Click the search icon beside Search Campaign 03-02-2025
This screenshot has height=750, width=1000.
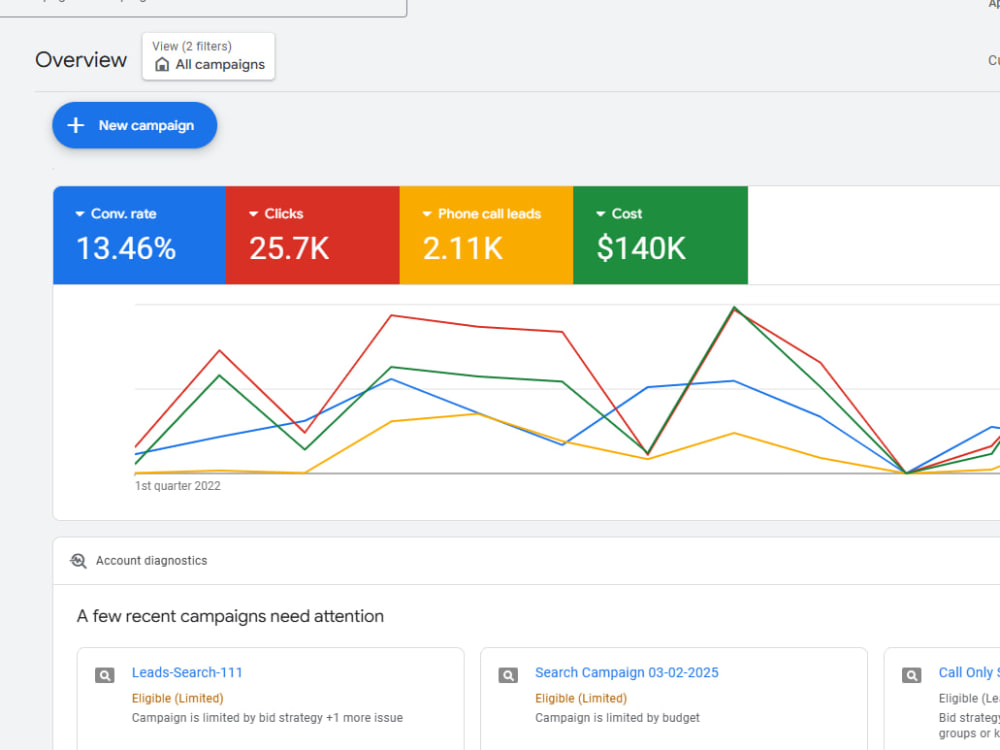508,675
